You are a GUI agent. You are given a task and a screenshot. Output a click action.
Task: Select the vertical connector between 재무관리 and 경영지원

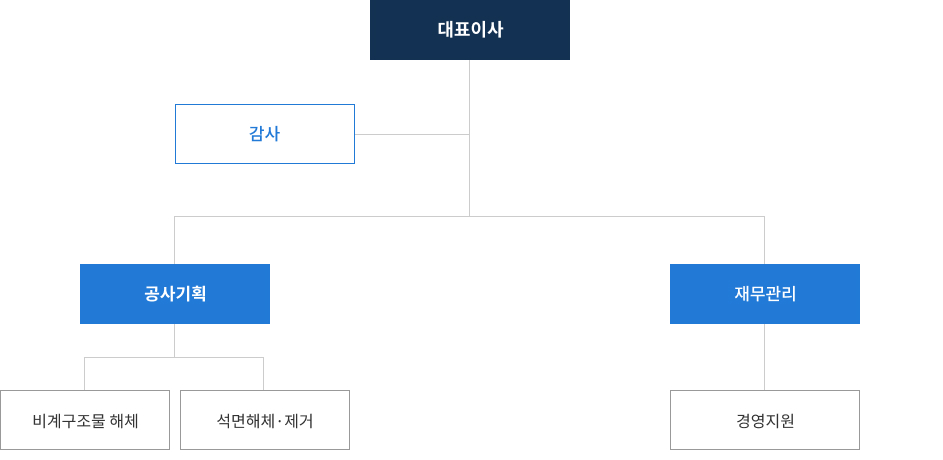764,357
